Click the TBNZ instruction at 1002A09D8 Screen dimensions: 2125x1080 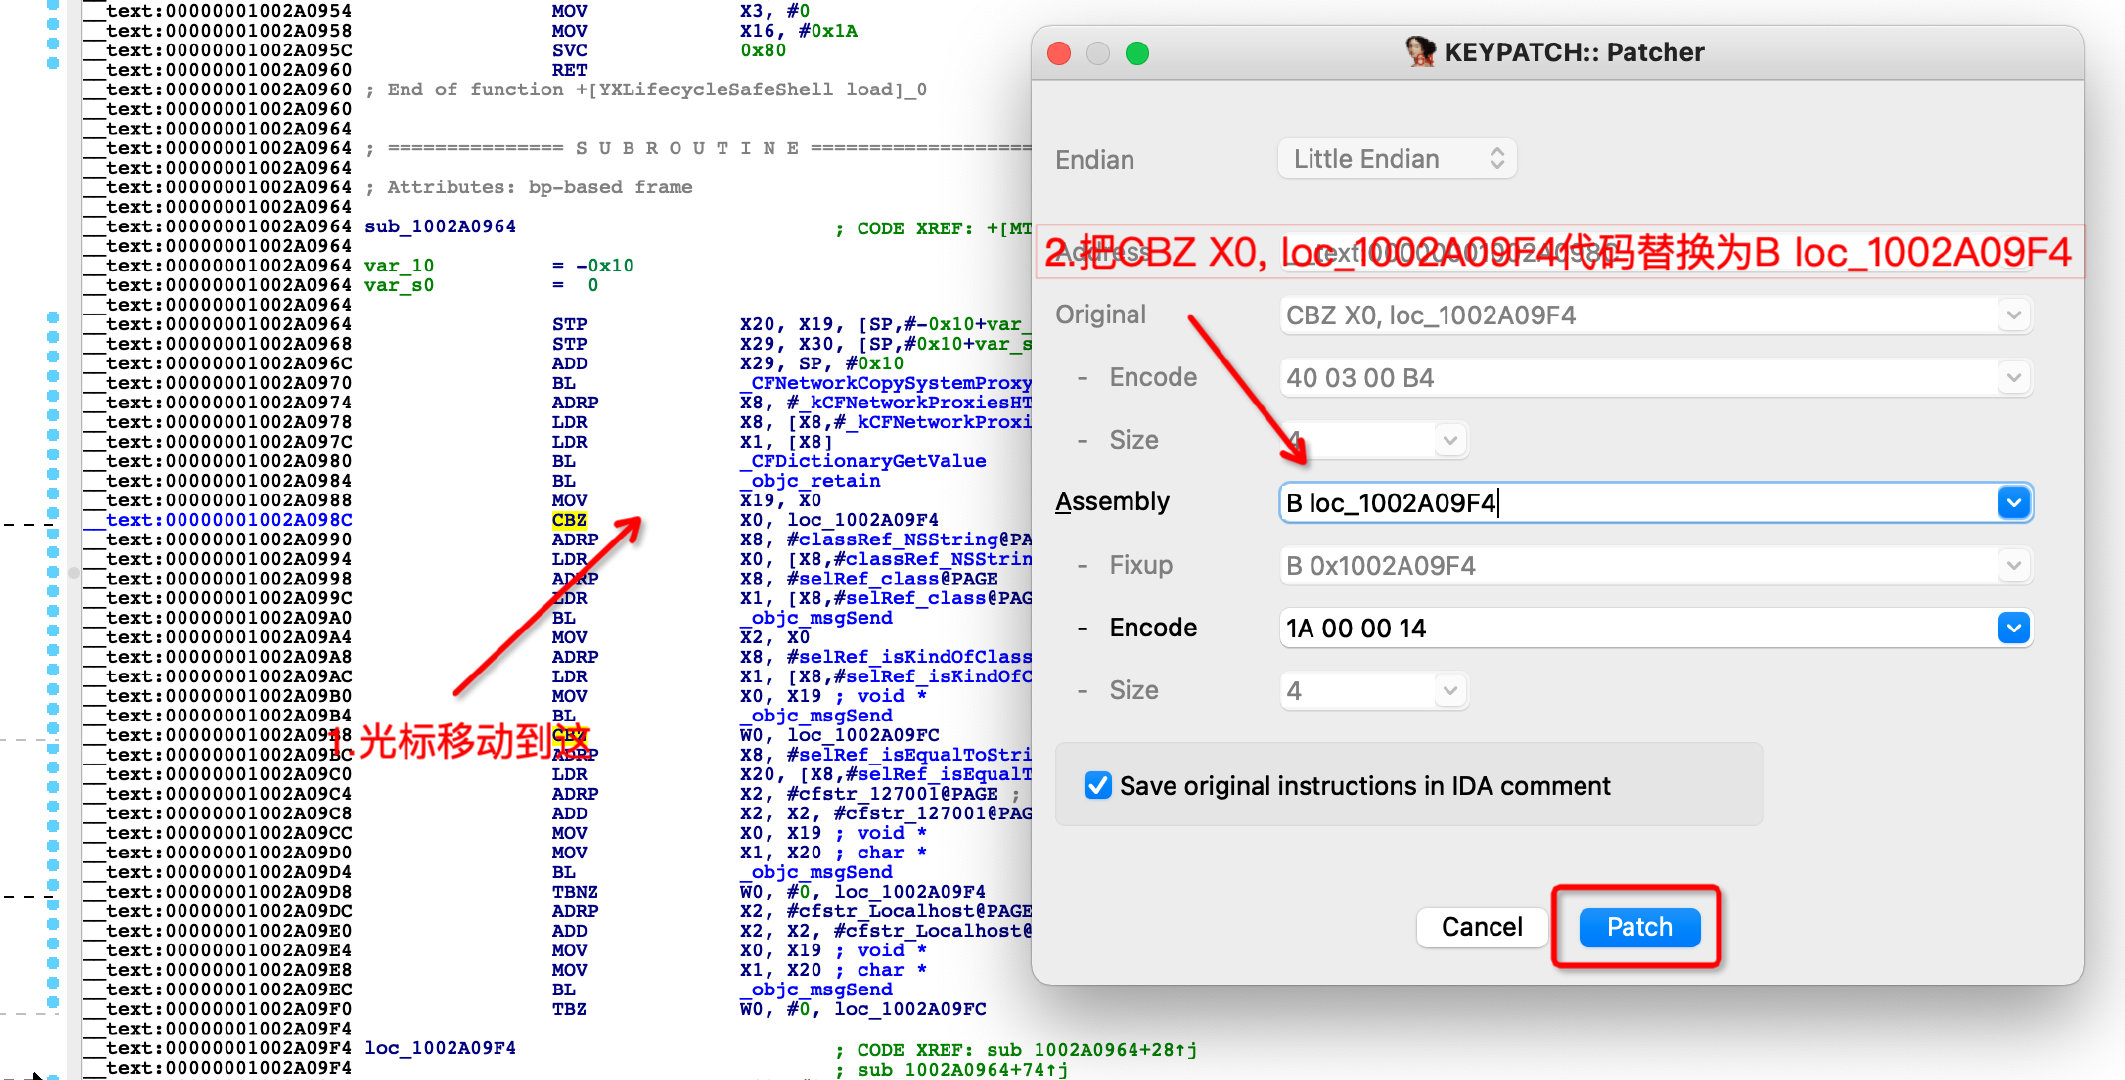click(x=575, y=892)
